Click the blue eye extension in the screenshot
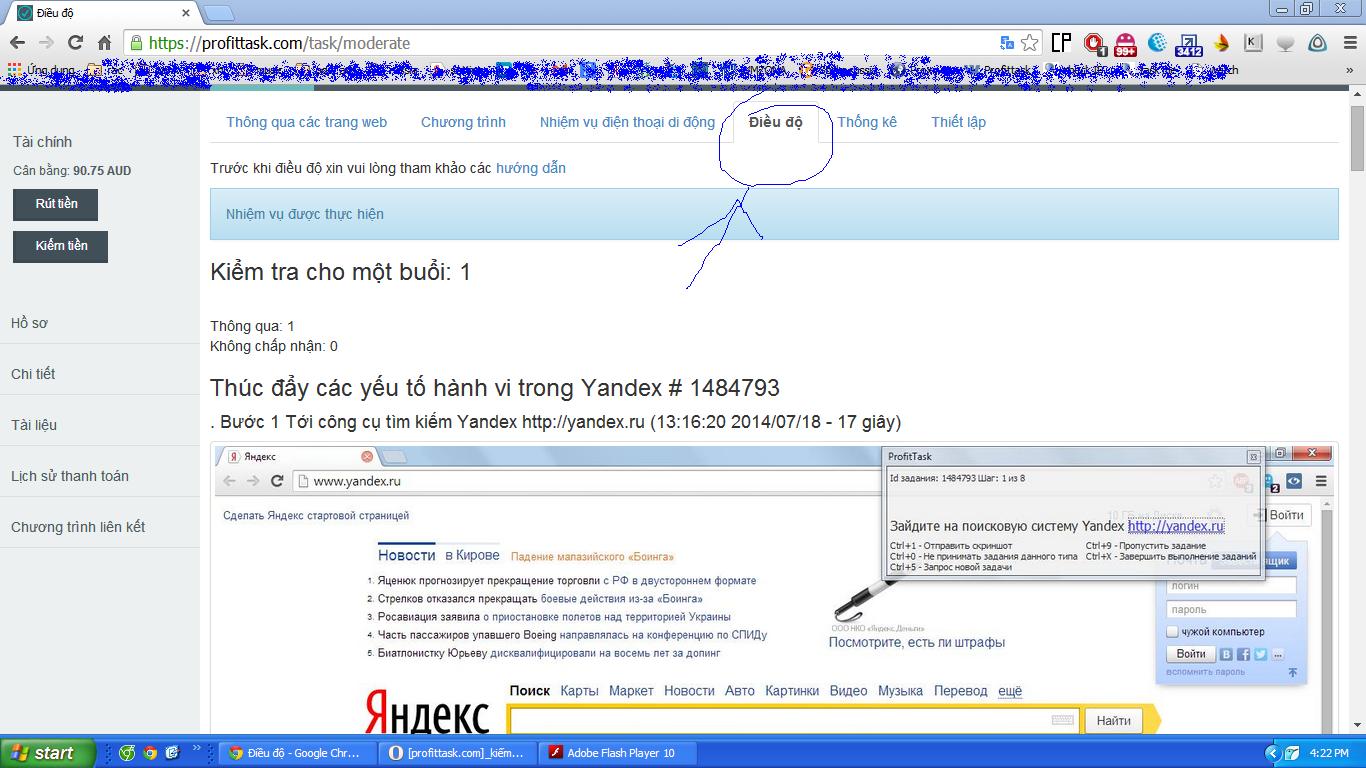Viewport: 1366px width, 768px height. pos(1294,481)
